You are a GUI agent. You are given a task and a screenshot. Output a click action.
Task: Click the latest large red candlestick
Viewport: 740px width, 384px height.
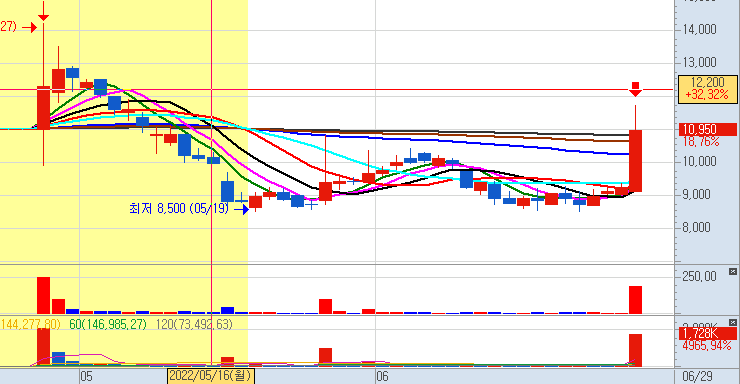(635, 160)
